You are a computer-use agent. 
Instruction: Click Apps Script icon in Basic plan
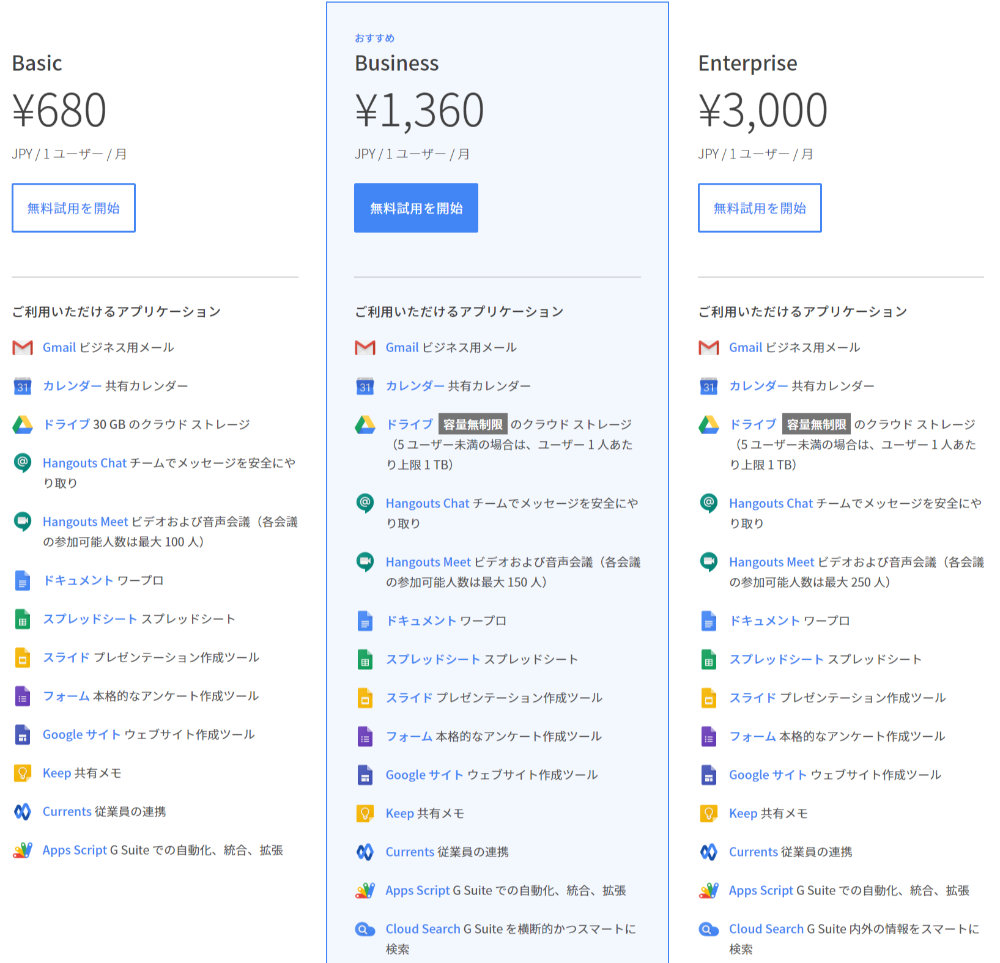(x=22, y=850)
